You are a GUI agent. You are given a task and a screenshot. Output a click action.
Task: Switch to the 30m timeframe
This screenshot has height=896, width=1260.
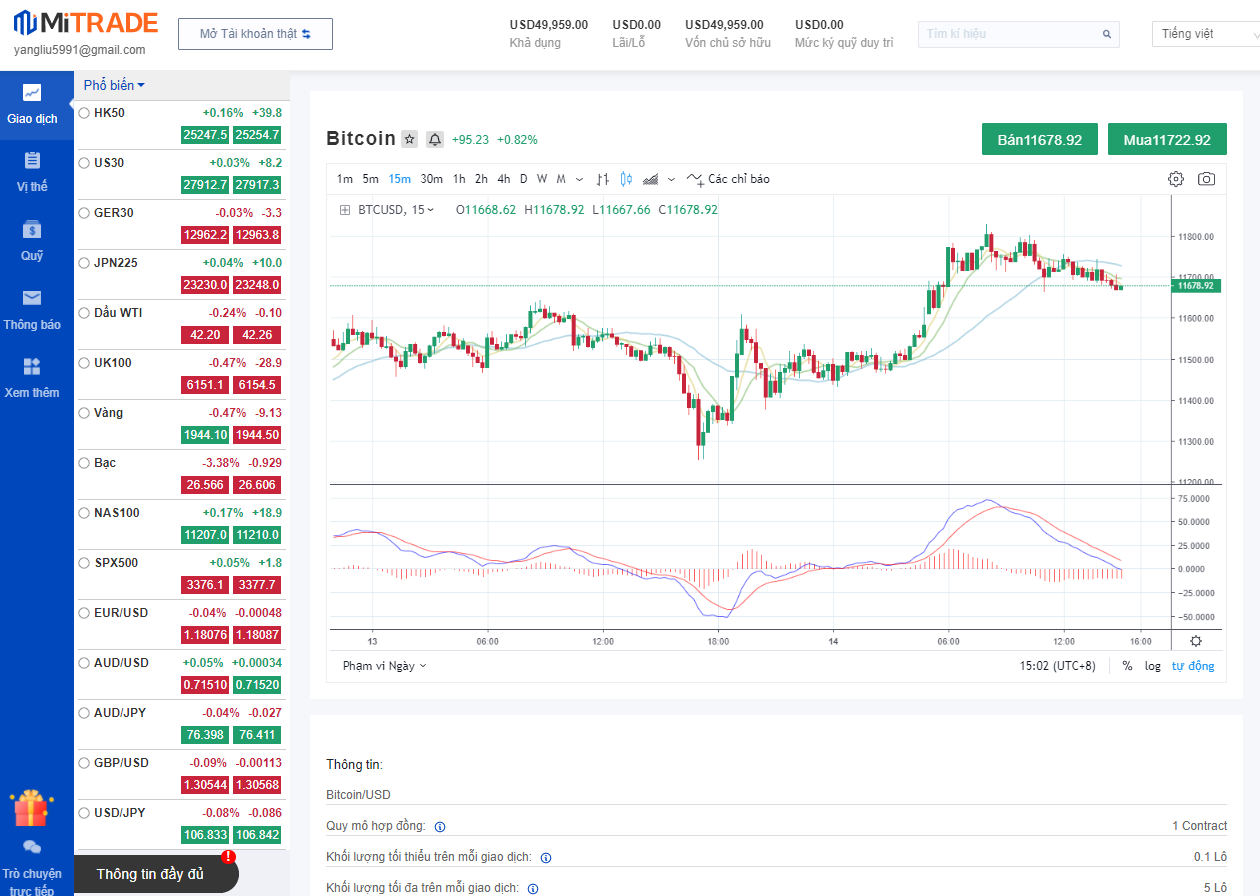(x=431, y=179)
